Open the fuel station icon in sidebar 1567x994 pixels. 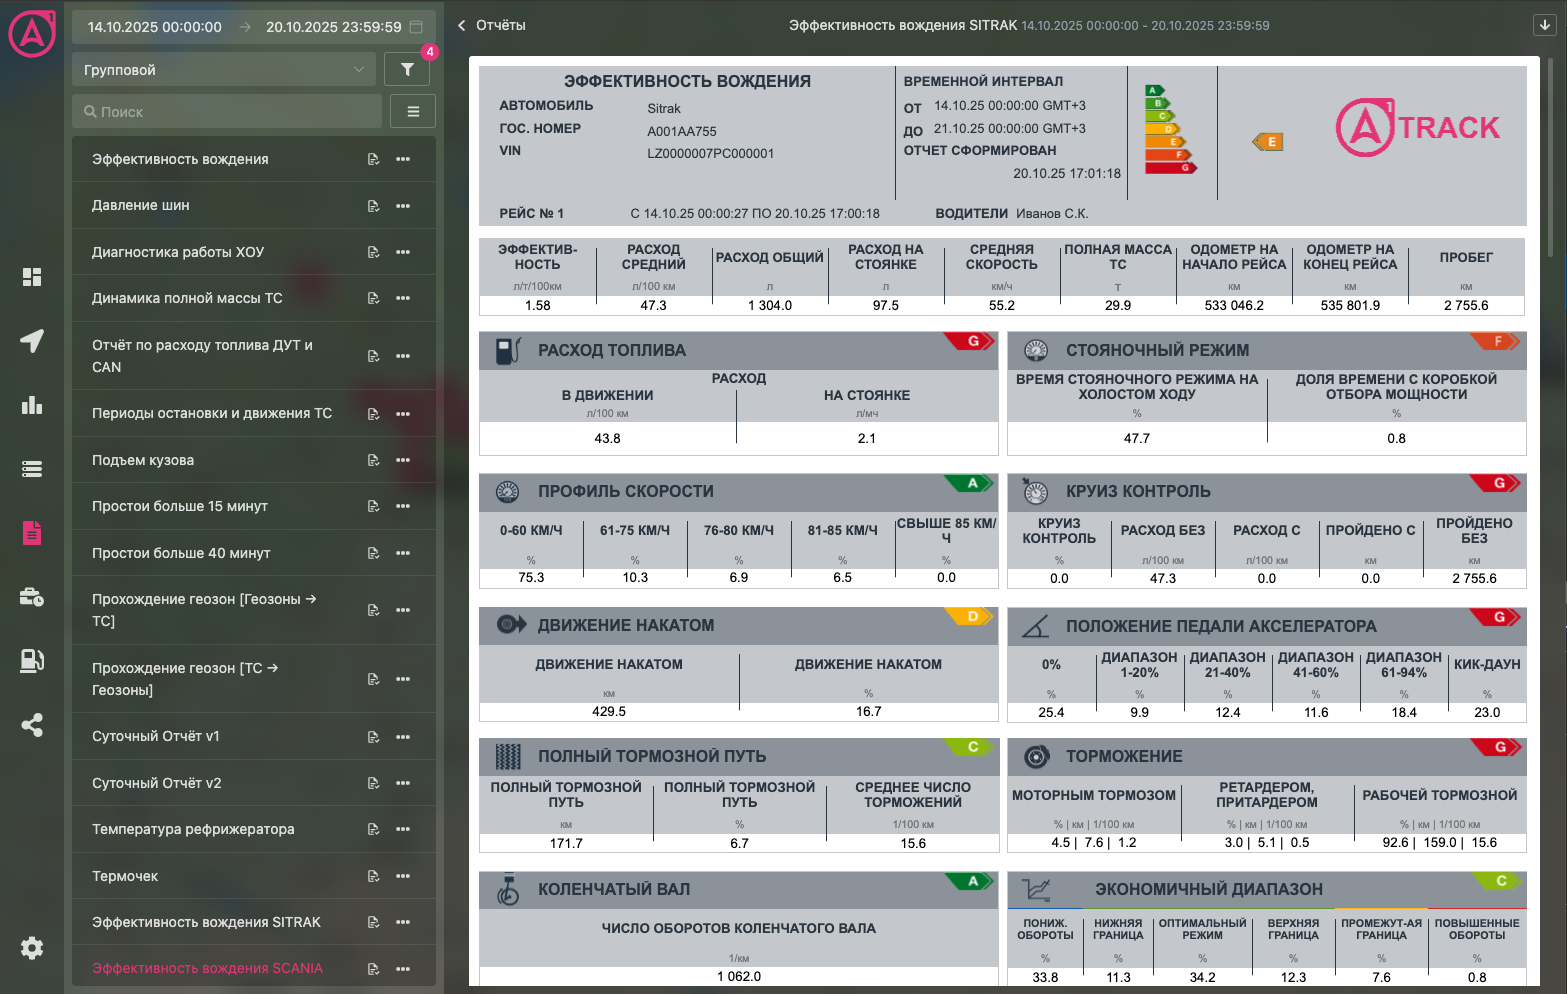32,661
